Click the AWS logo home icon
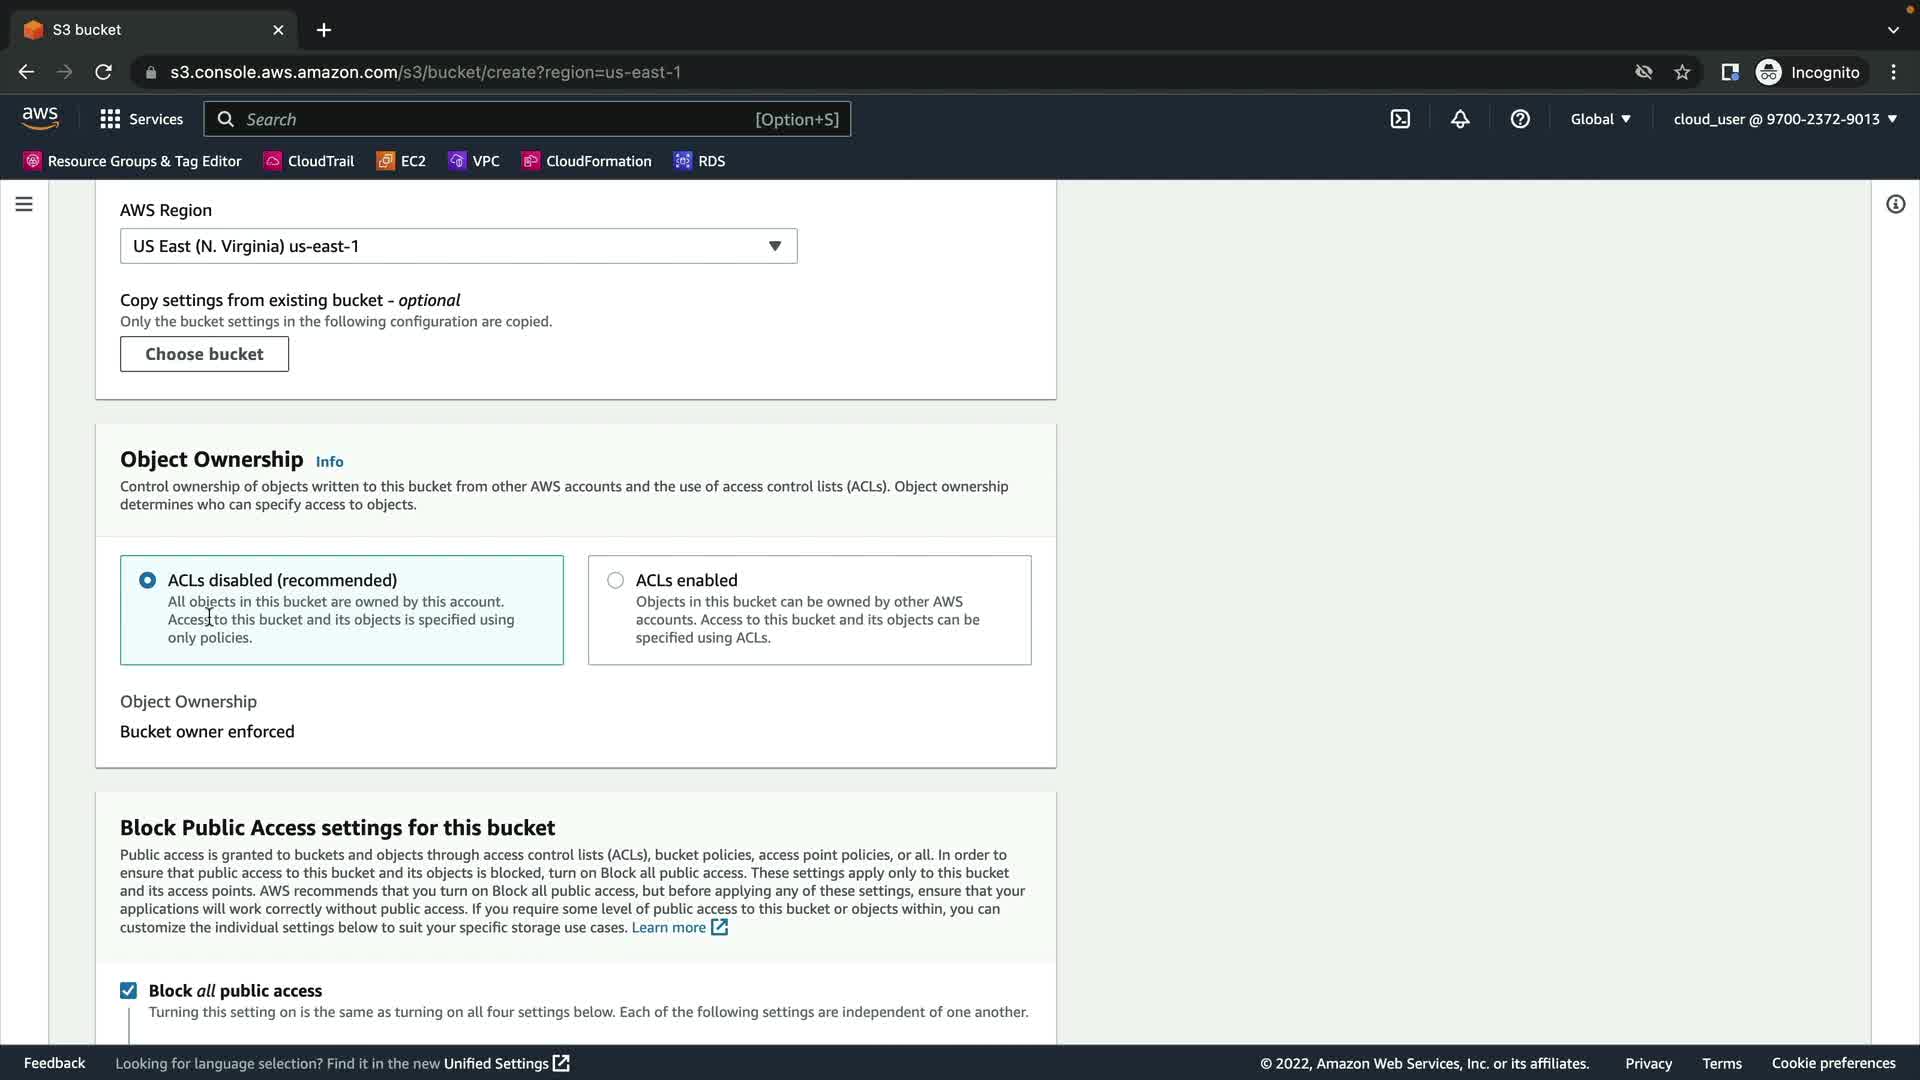This screenshot has height=1080, width=1920. point(40,118)
